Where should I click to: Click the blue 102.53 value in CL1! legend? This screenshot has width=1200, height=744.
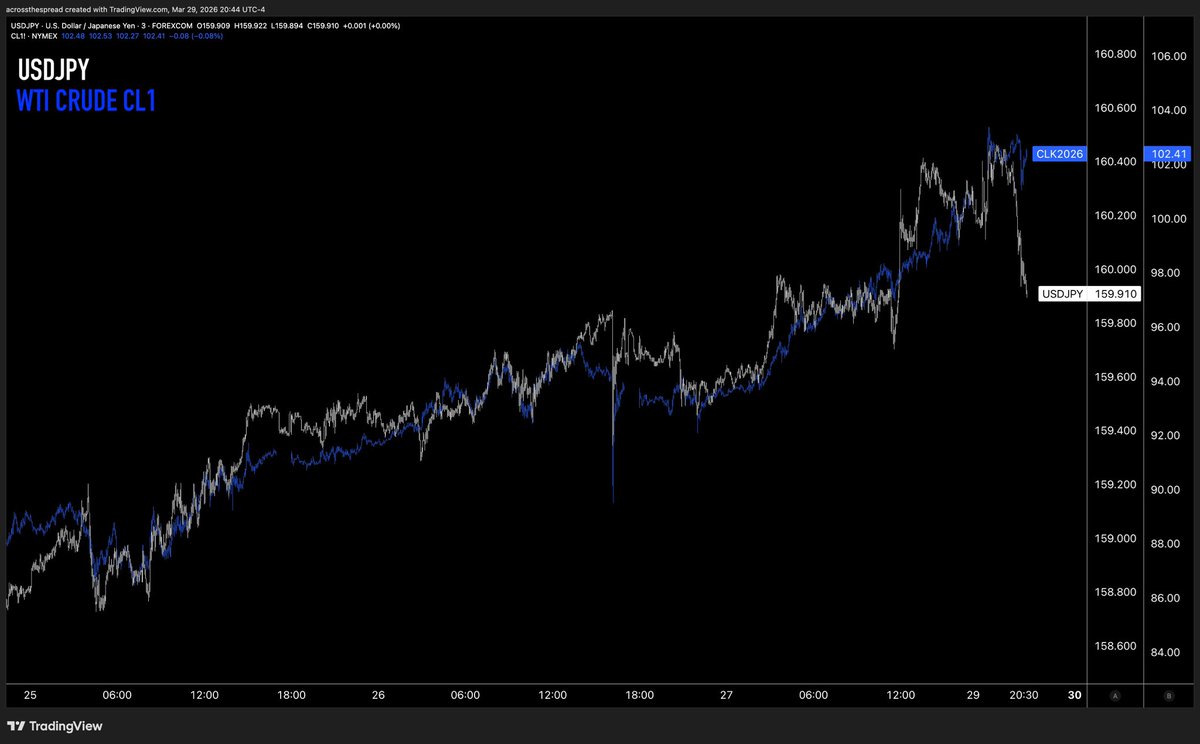coord(100,36)
